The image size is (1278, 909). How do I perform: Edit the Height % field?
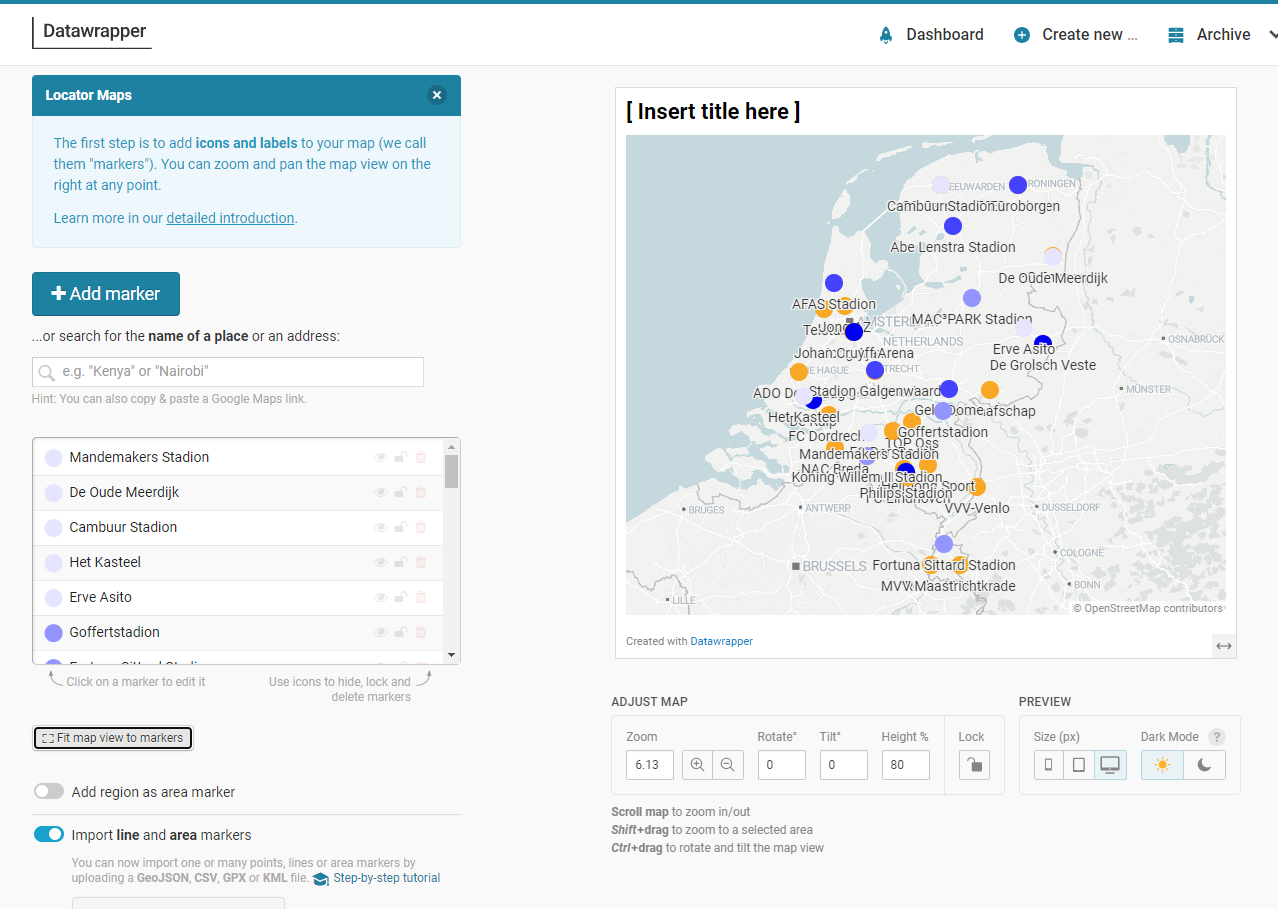[x=906, y=765]
